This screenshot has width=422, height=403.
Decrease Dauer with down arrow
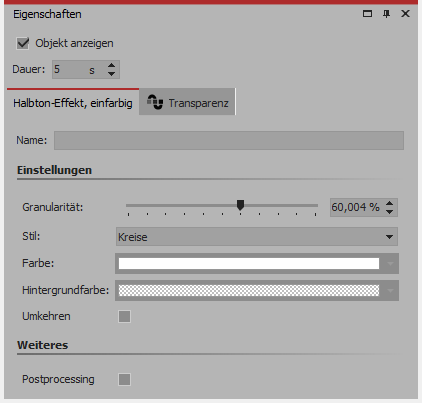coord(111,73)
